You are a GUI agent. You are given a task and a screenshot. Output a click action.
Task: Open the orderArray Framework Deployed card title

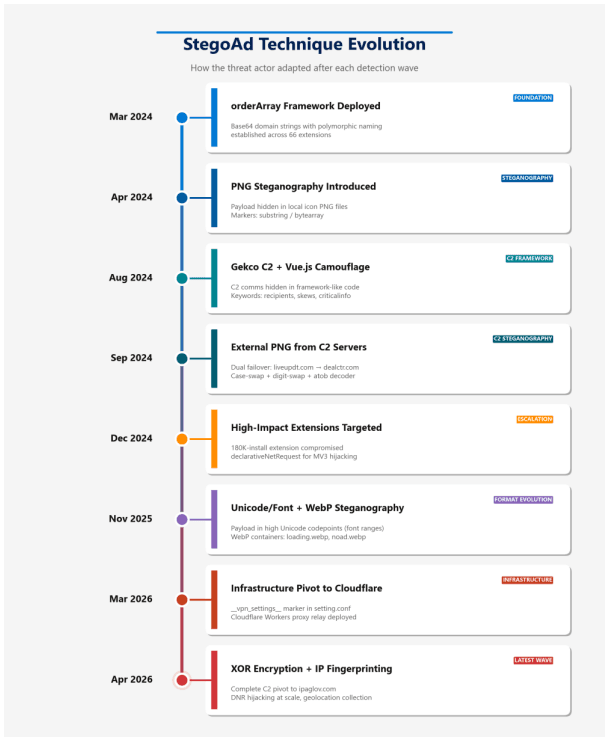pyautogui.click(x=305, y=106)
